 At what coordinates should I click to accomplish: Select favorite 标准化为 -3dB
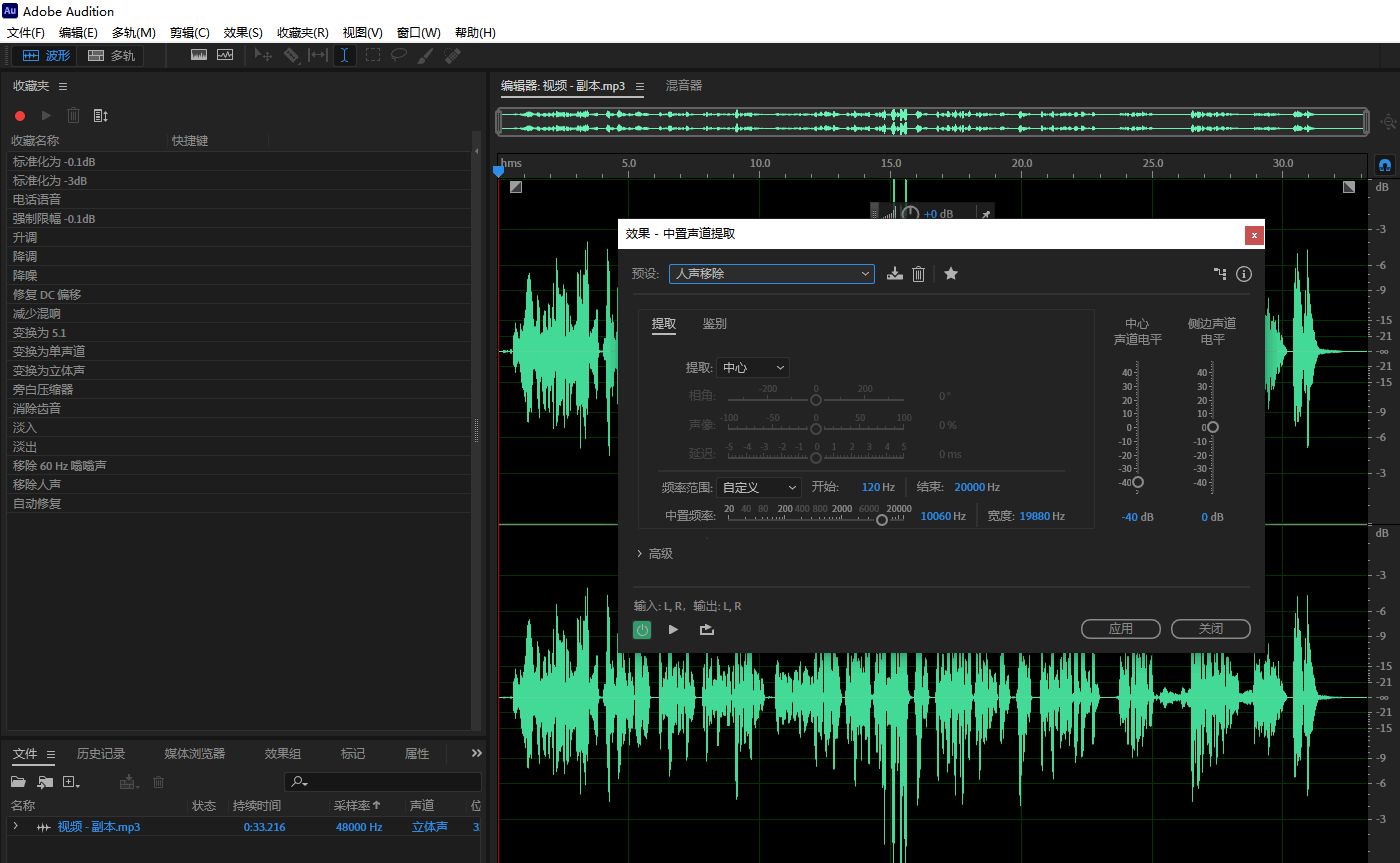238,180
